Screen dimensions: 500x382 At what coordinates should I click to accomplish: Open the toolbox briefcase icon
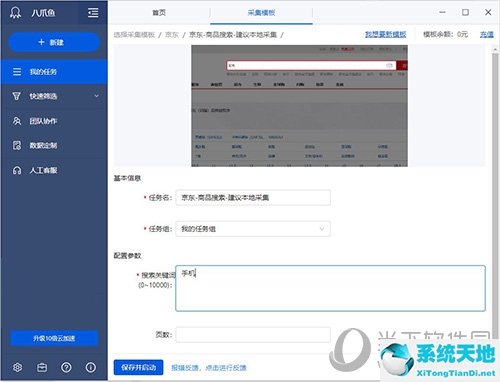pyautogui.click(x=42, y=367)
